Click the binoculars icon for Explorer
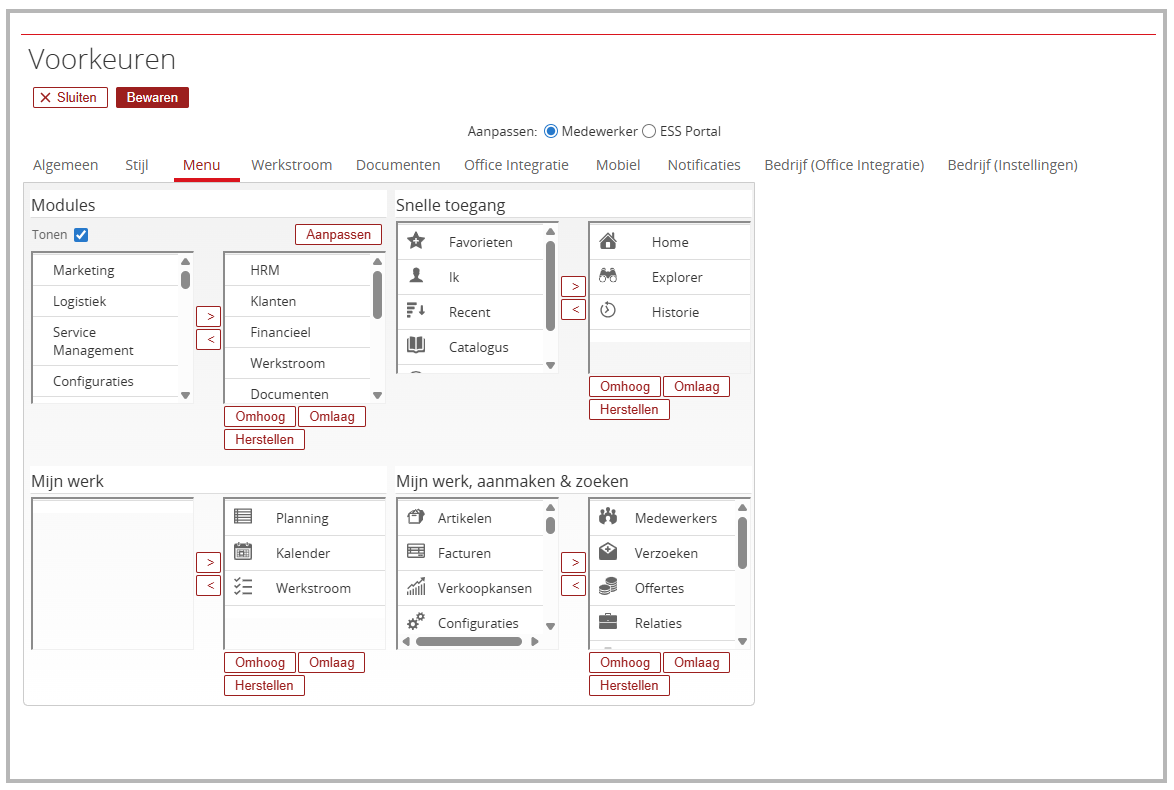The width and height of the screenshot is (1174, 790). [x=607, y=277]
